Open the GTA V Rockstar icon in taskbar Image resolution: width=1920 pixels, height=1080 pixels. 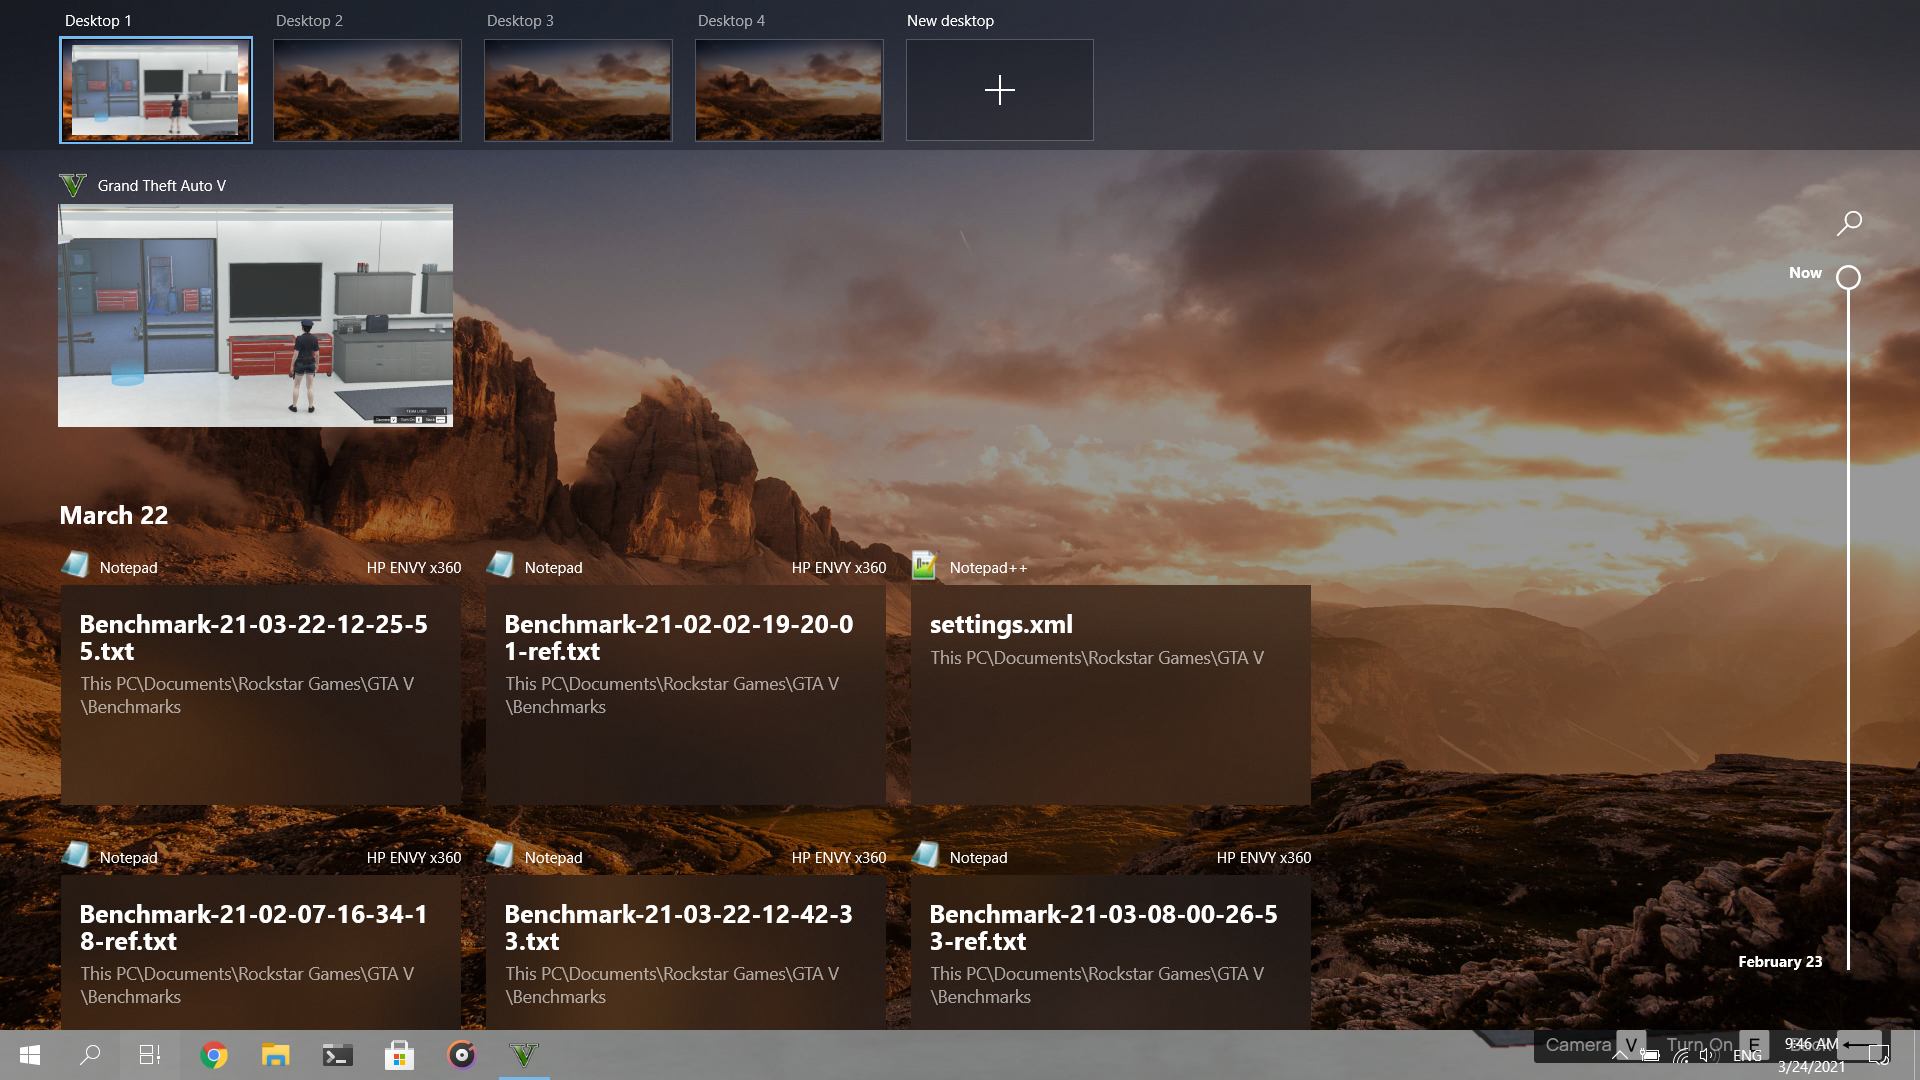(x=524, y=1054)
